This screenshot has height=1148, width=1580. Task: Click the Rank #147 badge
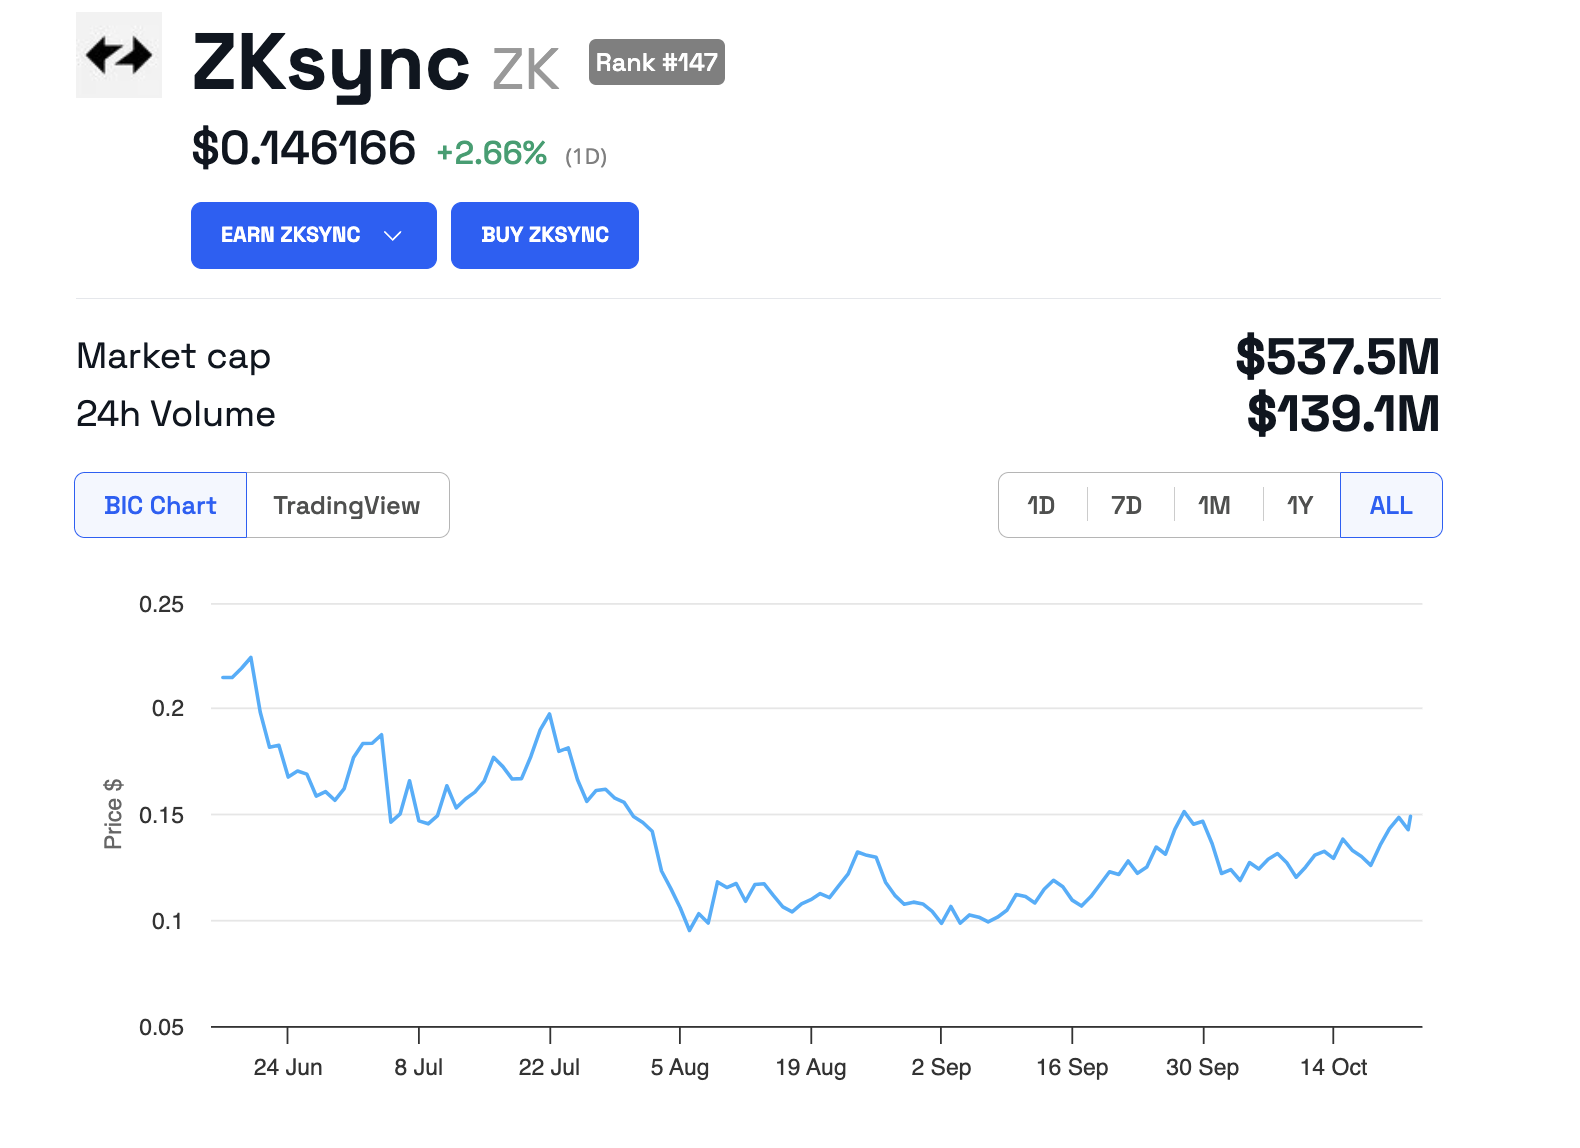pos(656,63)
